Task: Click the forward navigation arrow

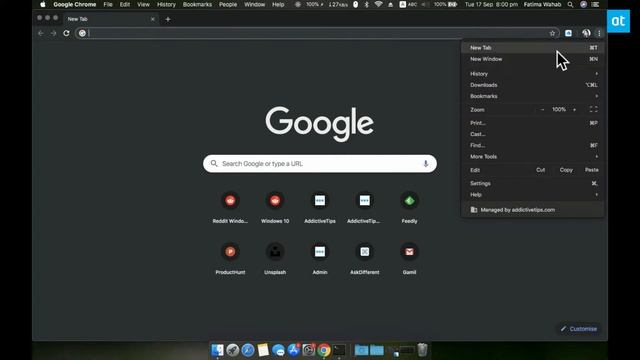Action: coord(53,33)
